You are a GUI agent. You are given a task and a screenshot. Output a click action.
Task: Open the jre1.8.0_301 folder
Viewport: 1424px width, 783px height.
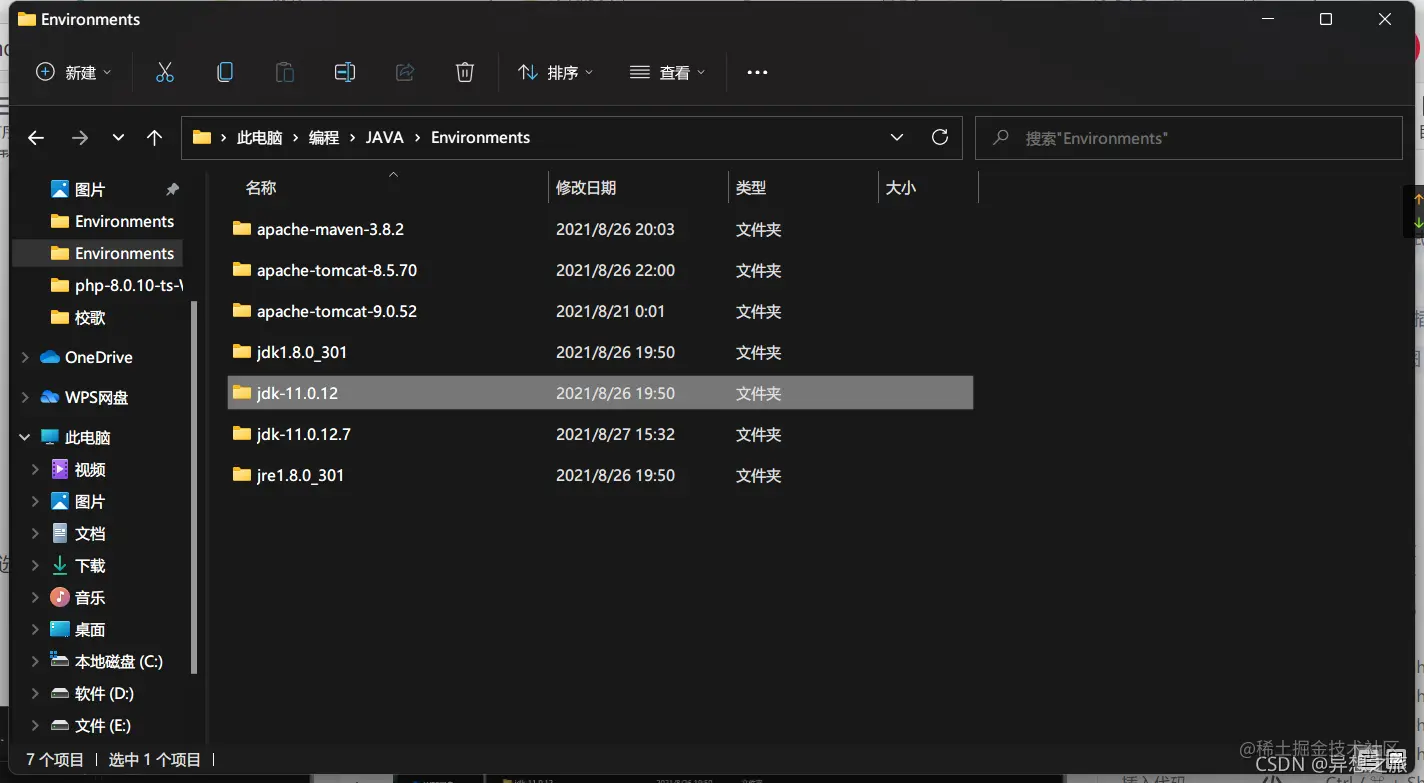point(300,475)
